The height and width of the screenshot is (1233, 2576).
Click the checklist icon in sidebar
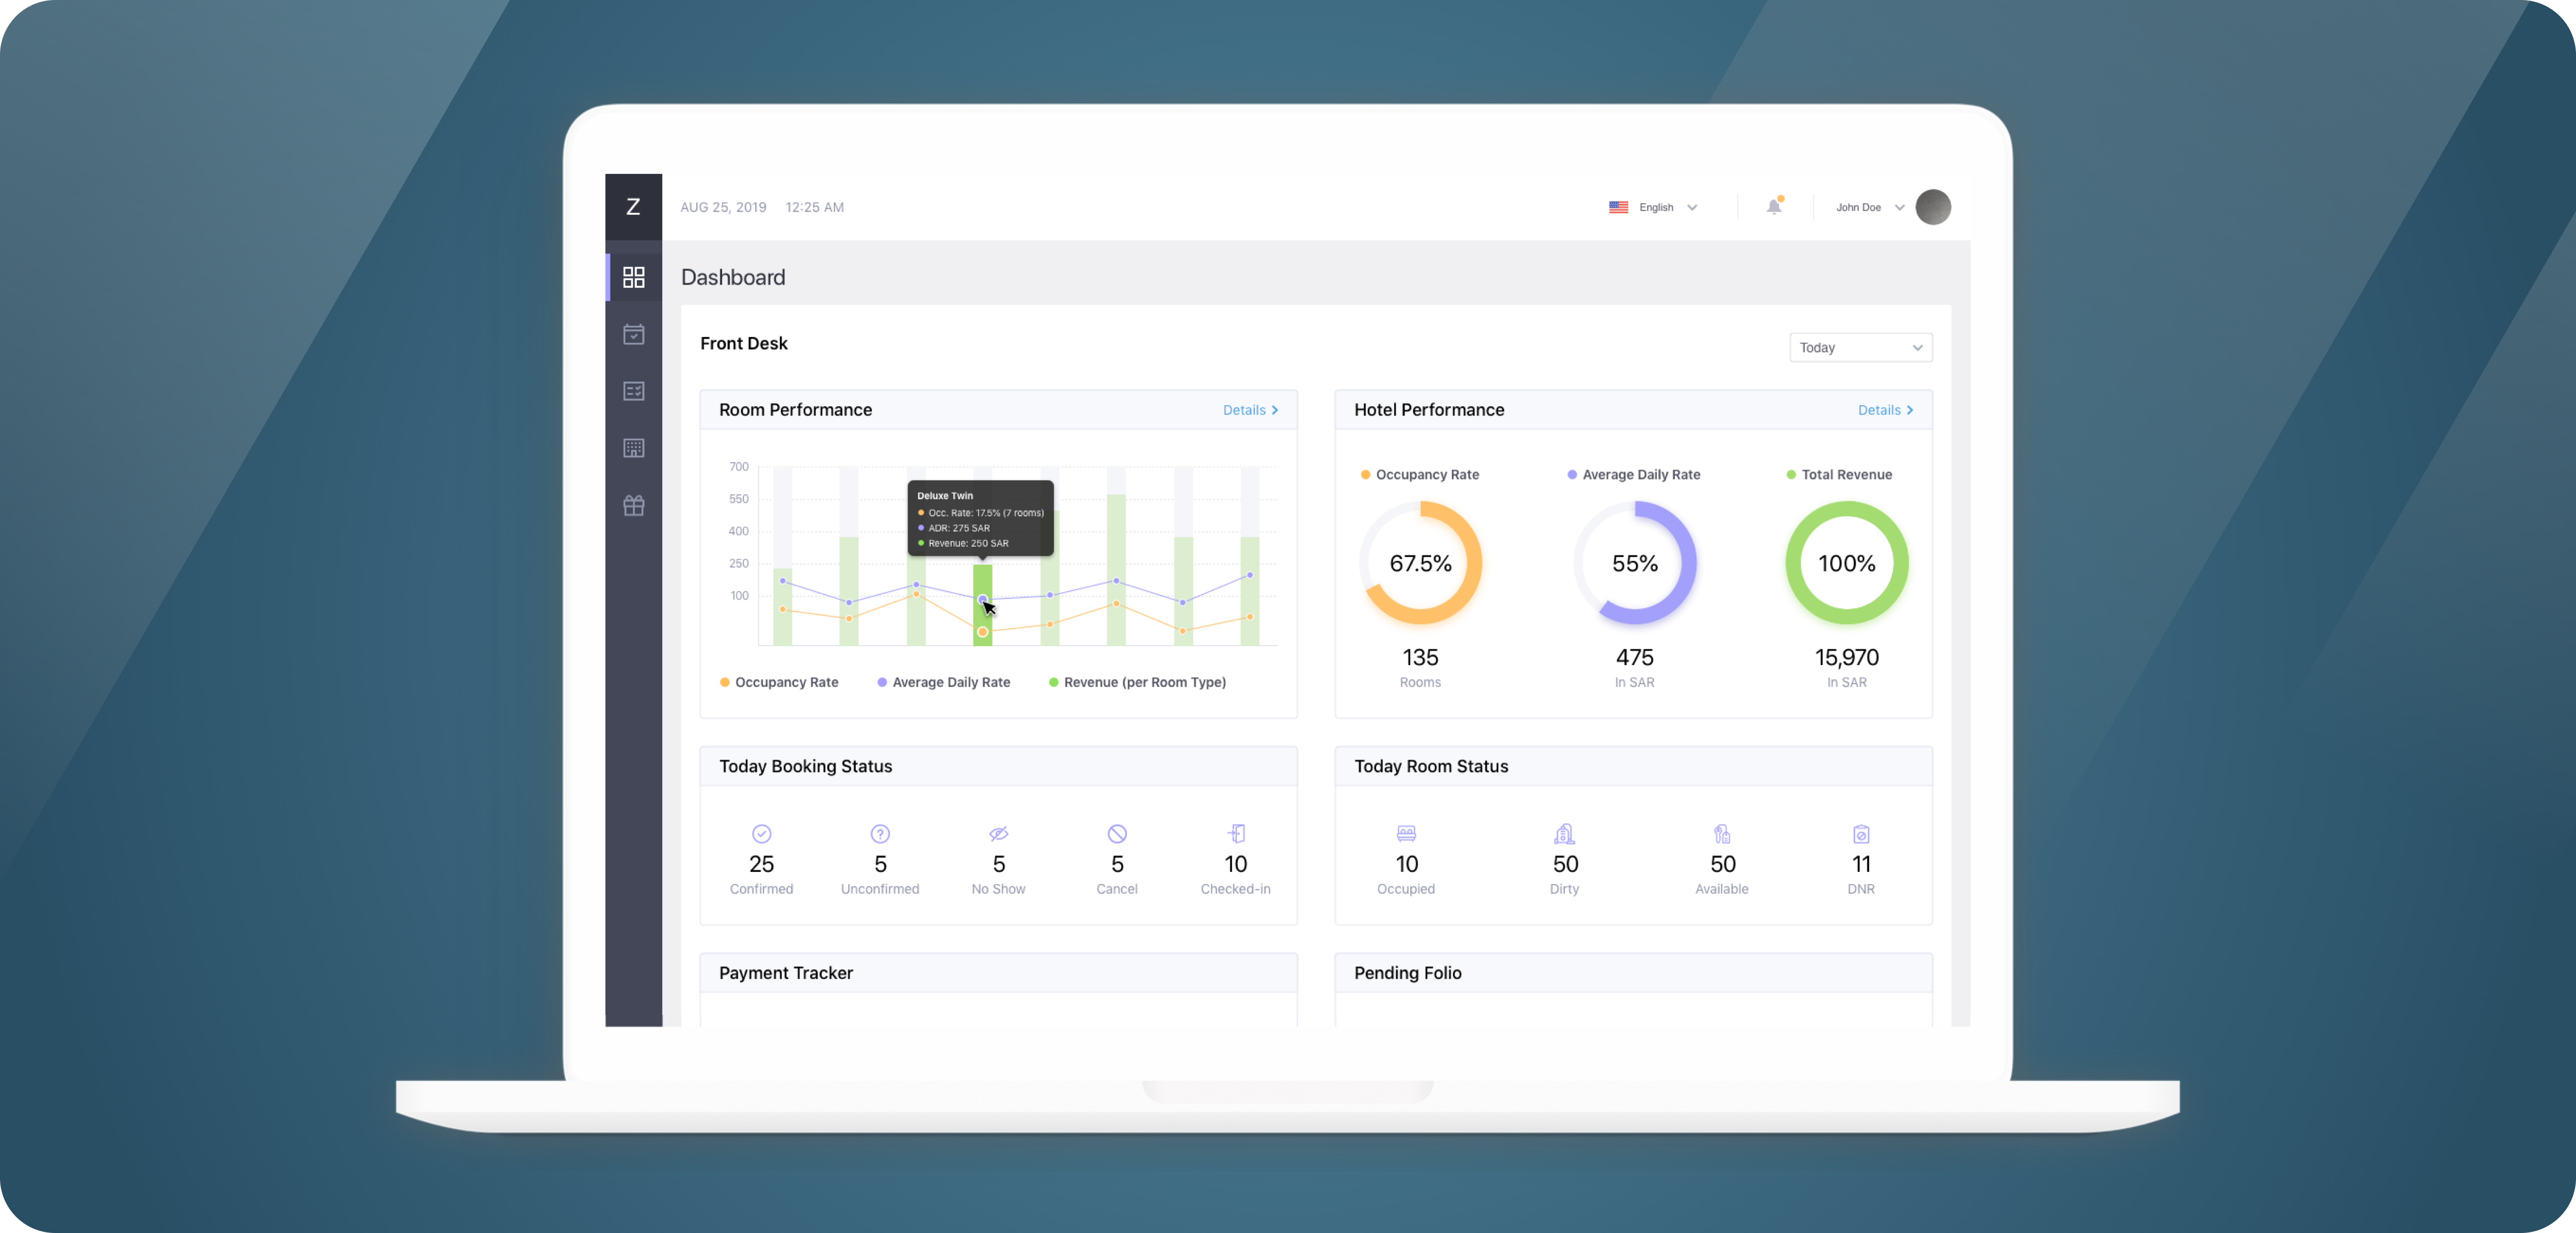click(633, 391)
